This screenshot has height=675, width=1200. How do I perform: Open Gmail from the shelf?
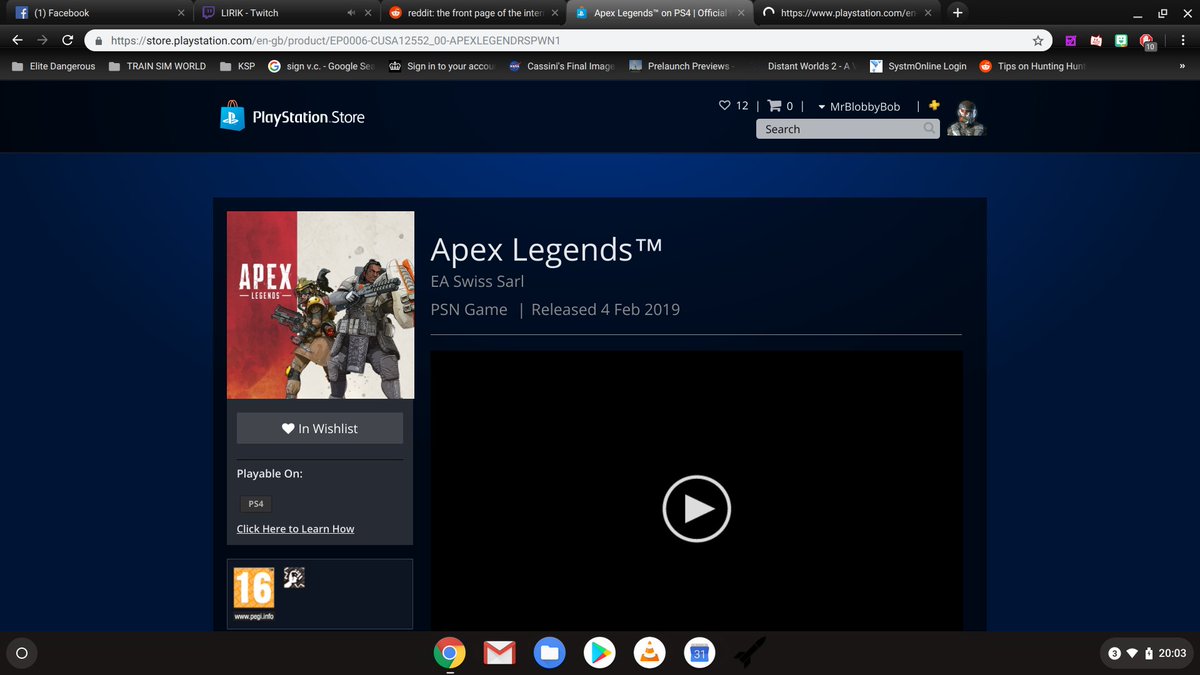tap(499, 653)
